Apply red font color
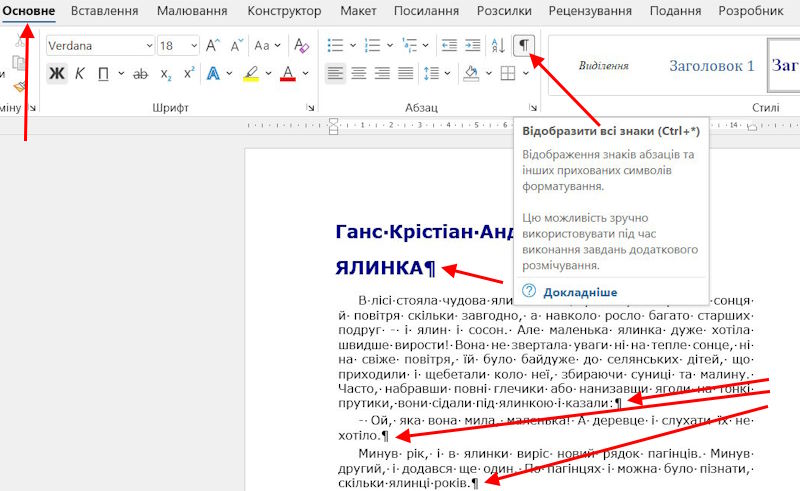 point(288,73)
